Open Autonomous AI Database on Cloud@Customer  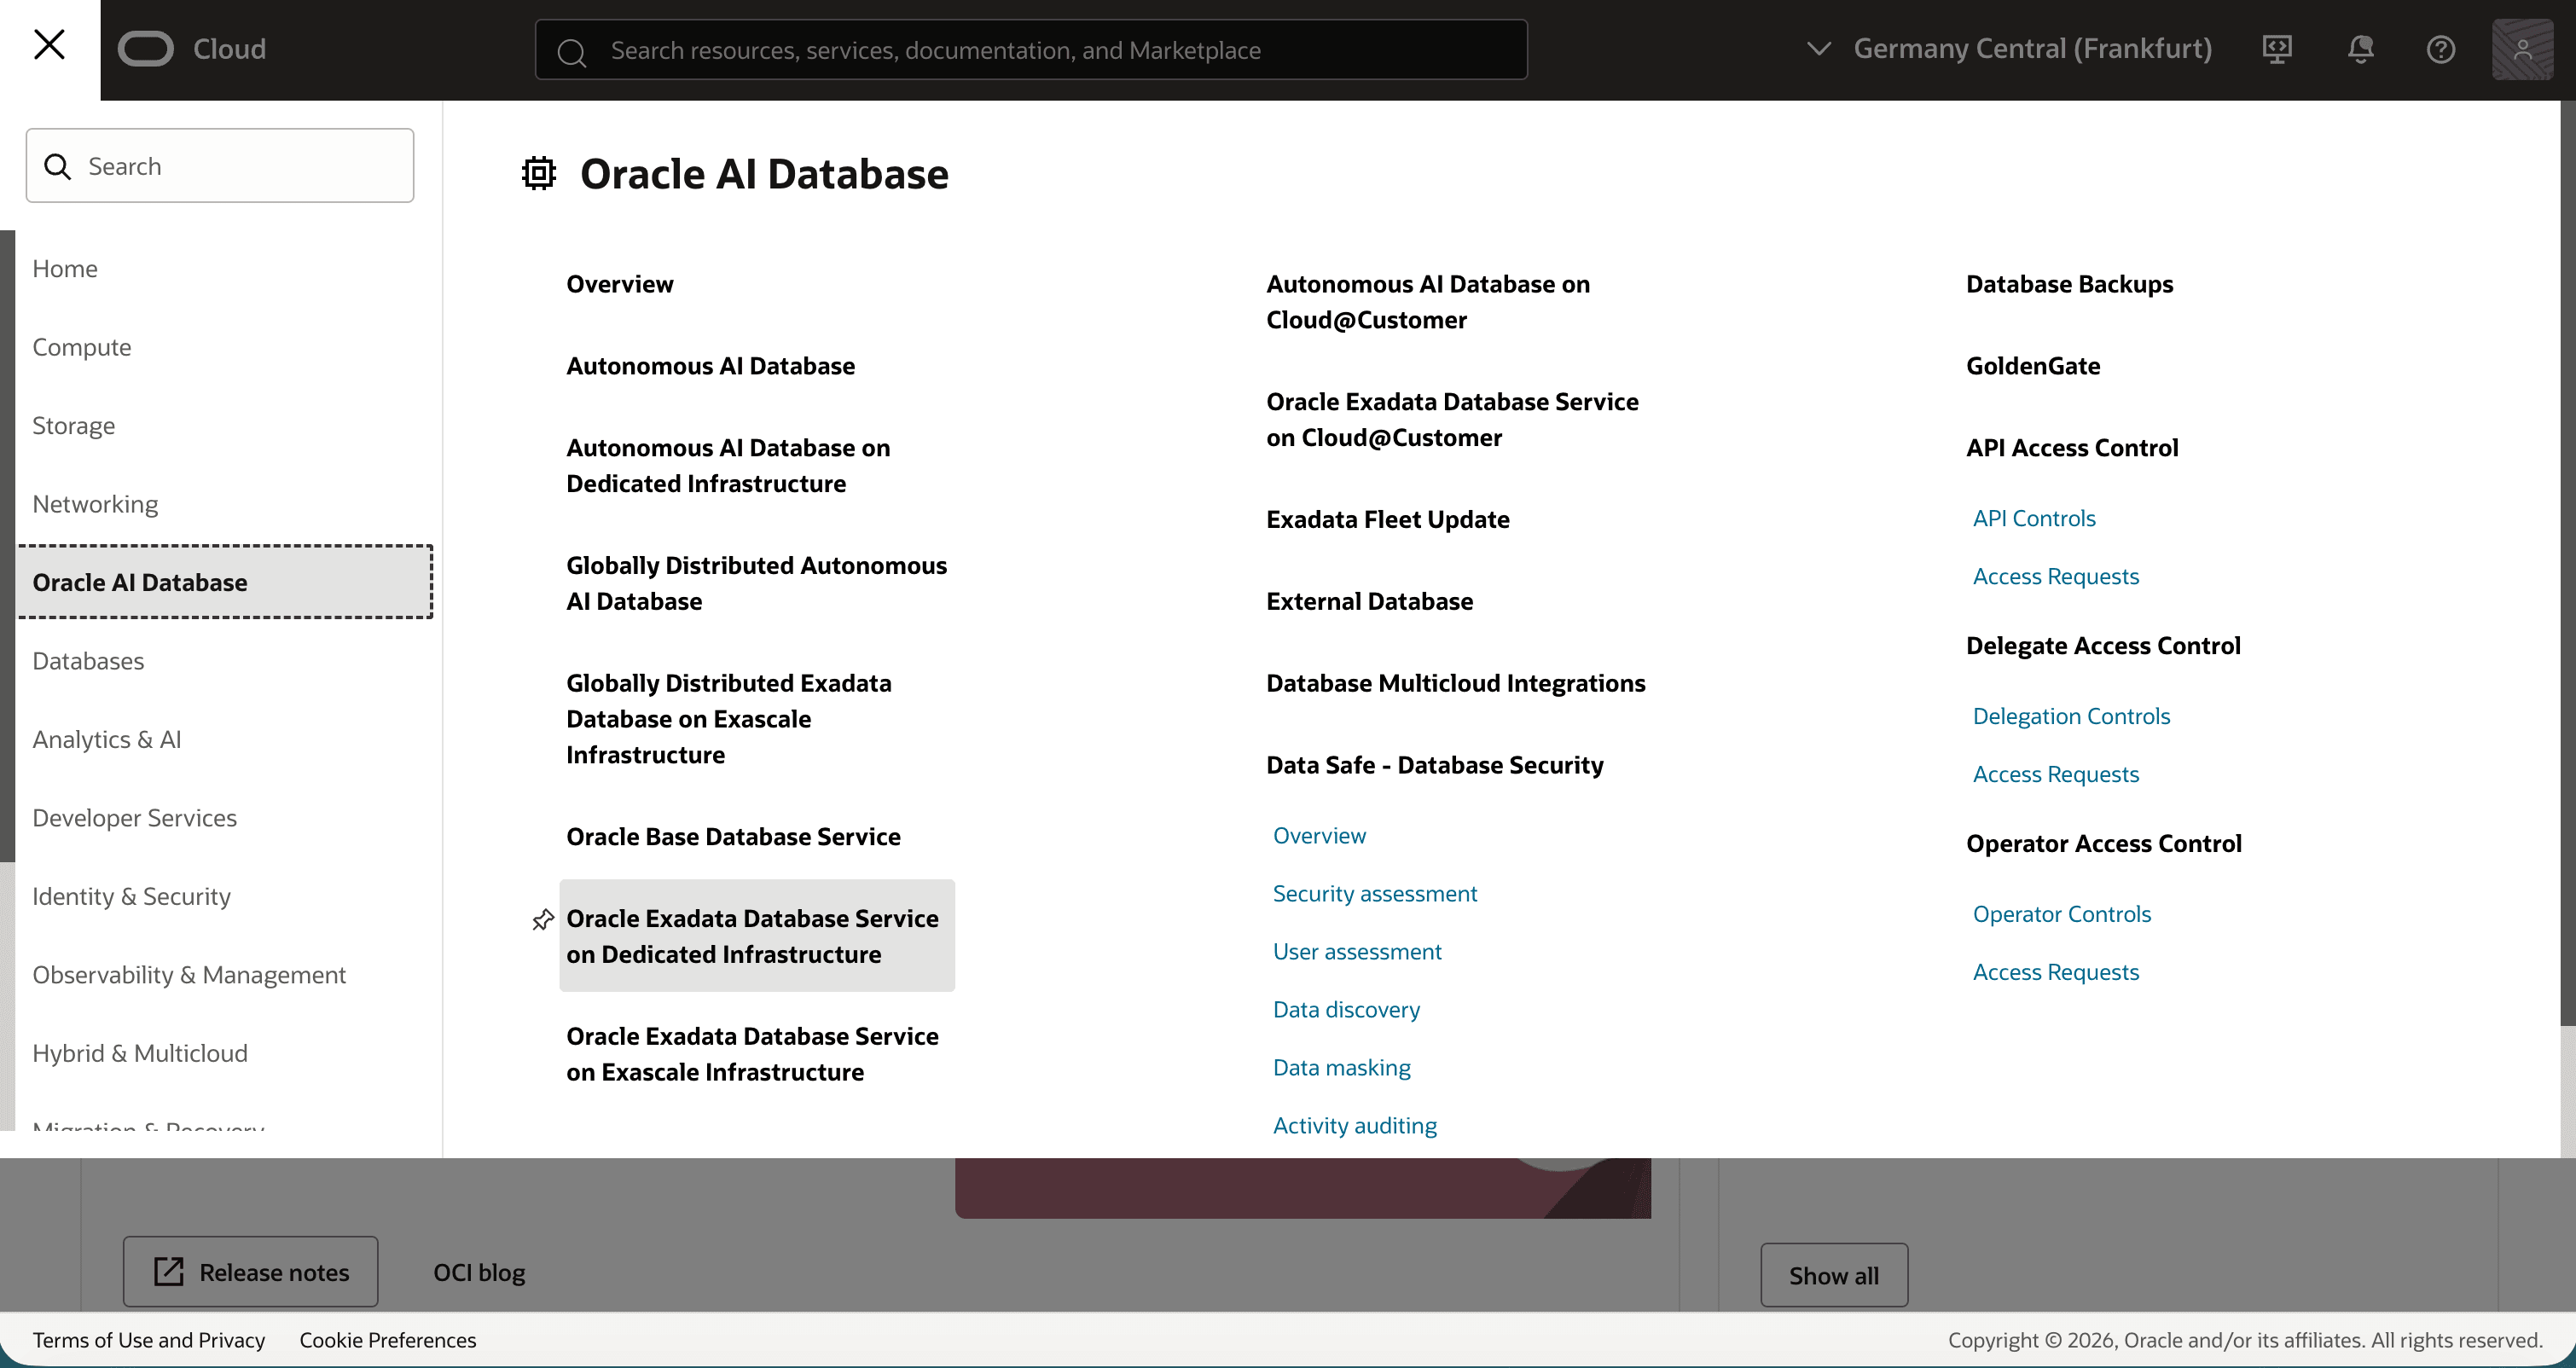(x=1428, y=302)
